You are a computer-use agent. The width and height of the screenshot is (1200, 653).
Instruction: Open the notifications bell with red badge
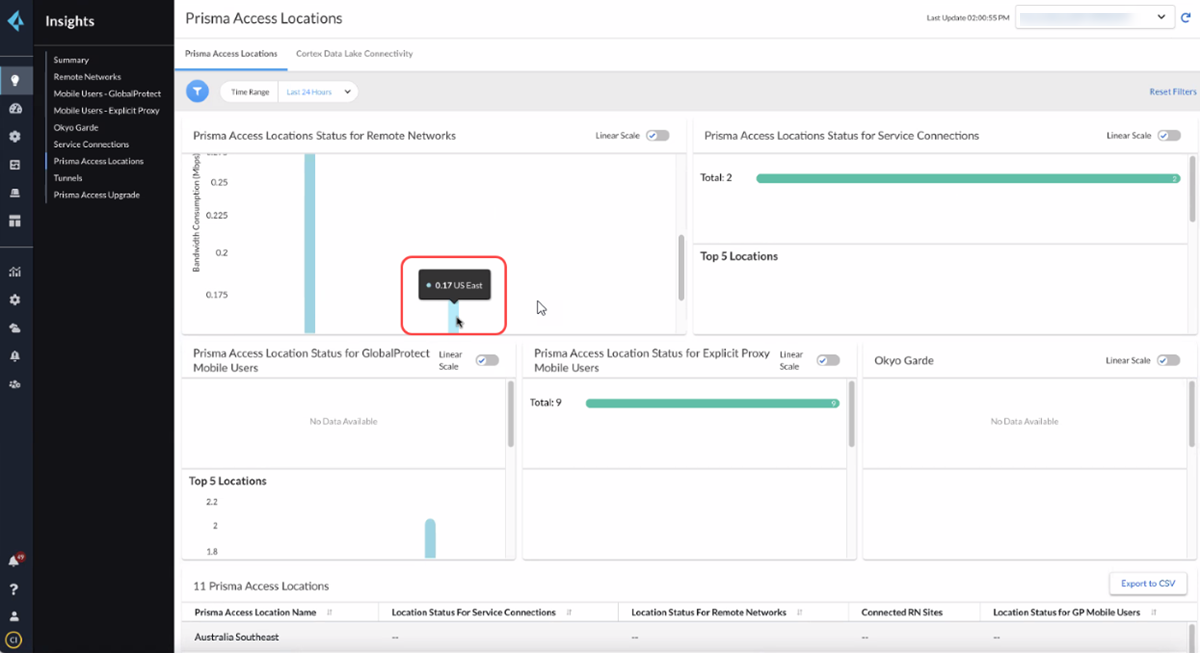[15, 561]
